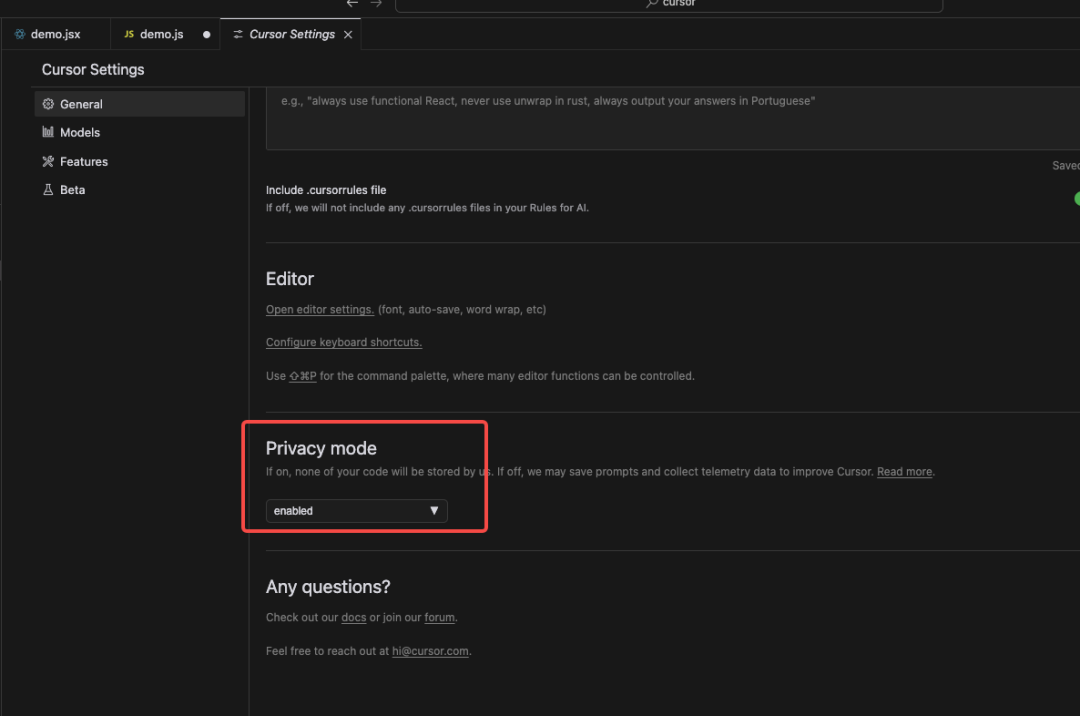Switch to the demo.jsx tab
The height and width of the screenshot is (716, 1080).
pyautogui.click(x=55, y=34)
